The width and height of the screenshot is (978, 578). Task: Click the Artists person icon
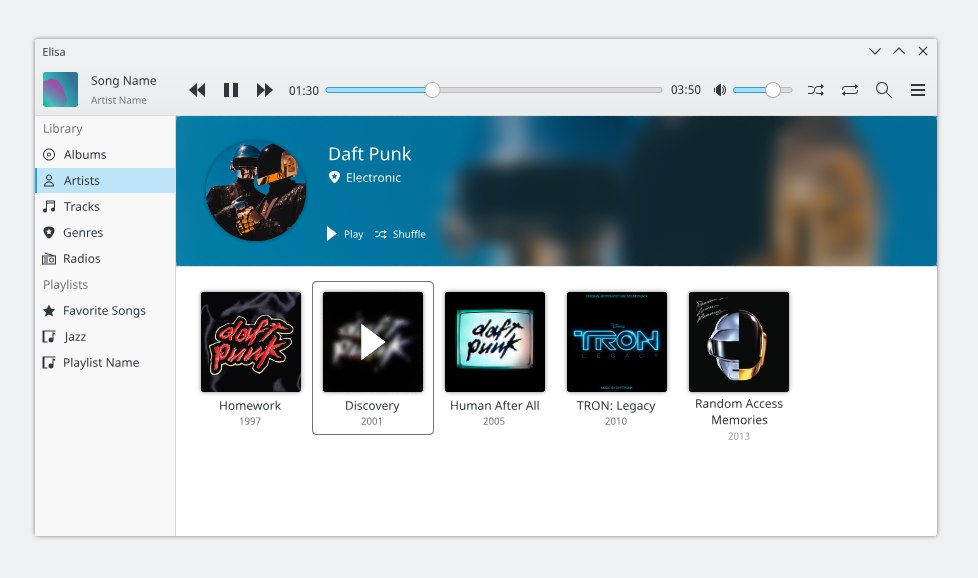pyautogui.click(x=49, y=181)
